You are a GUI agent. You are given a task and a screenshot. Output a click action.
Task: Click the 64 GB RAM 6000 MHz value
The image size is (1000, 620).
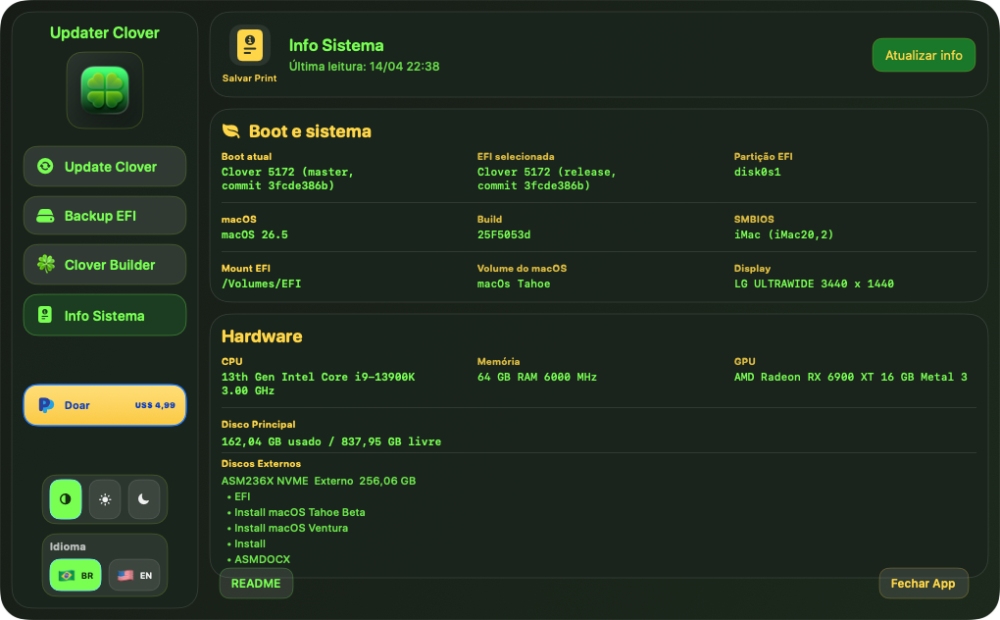point(537,377)
